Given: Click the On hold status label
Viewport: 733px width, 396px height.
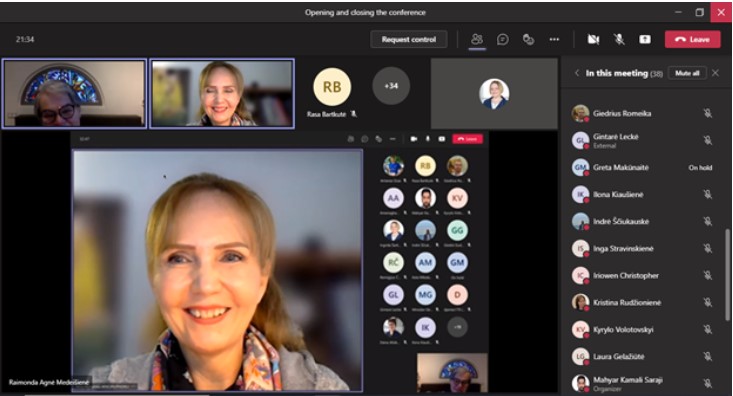Looking at the screenshot, I should click(700, 167).
